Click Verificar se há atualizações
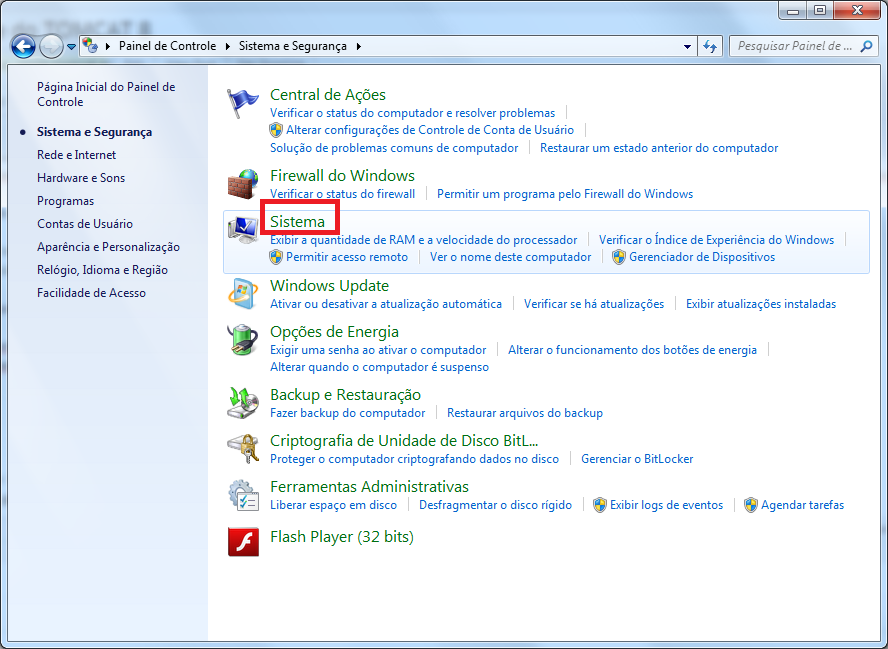This screenshot has height=649, width=888. coord(594,304)
